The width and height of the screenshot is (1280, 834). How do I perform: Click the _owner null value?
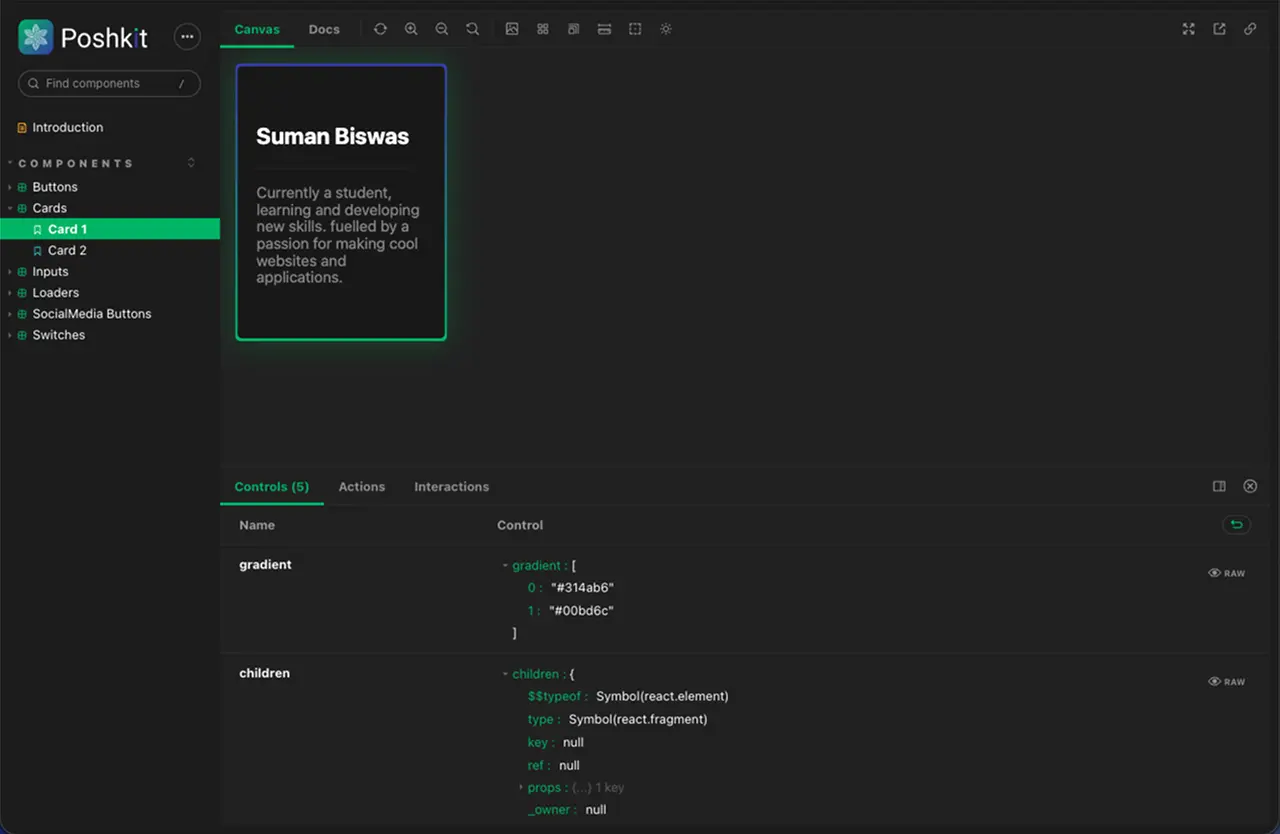[x=596, y=810]
